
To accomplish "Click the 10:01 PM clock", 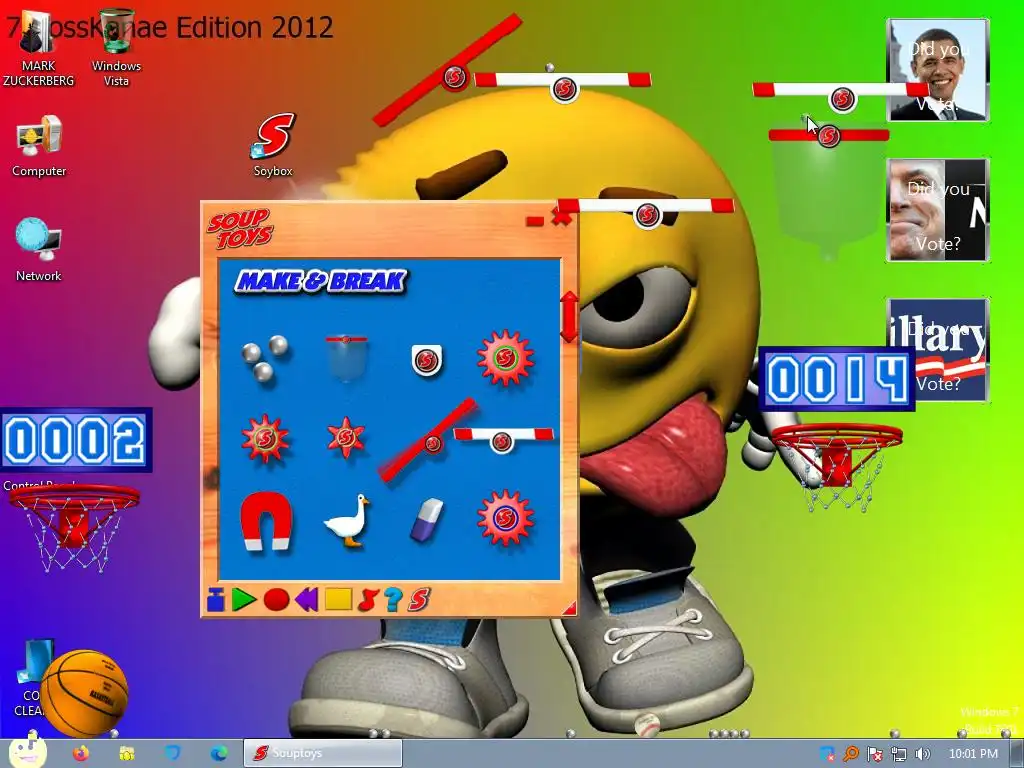I will (973, 754).
